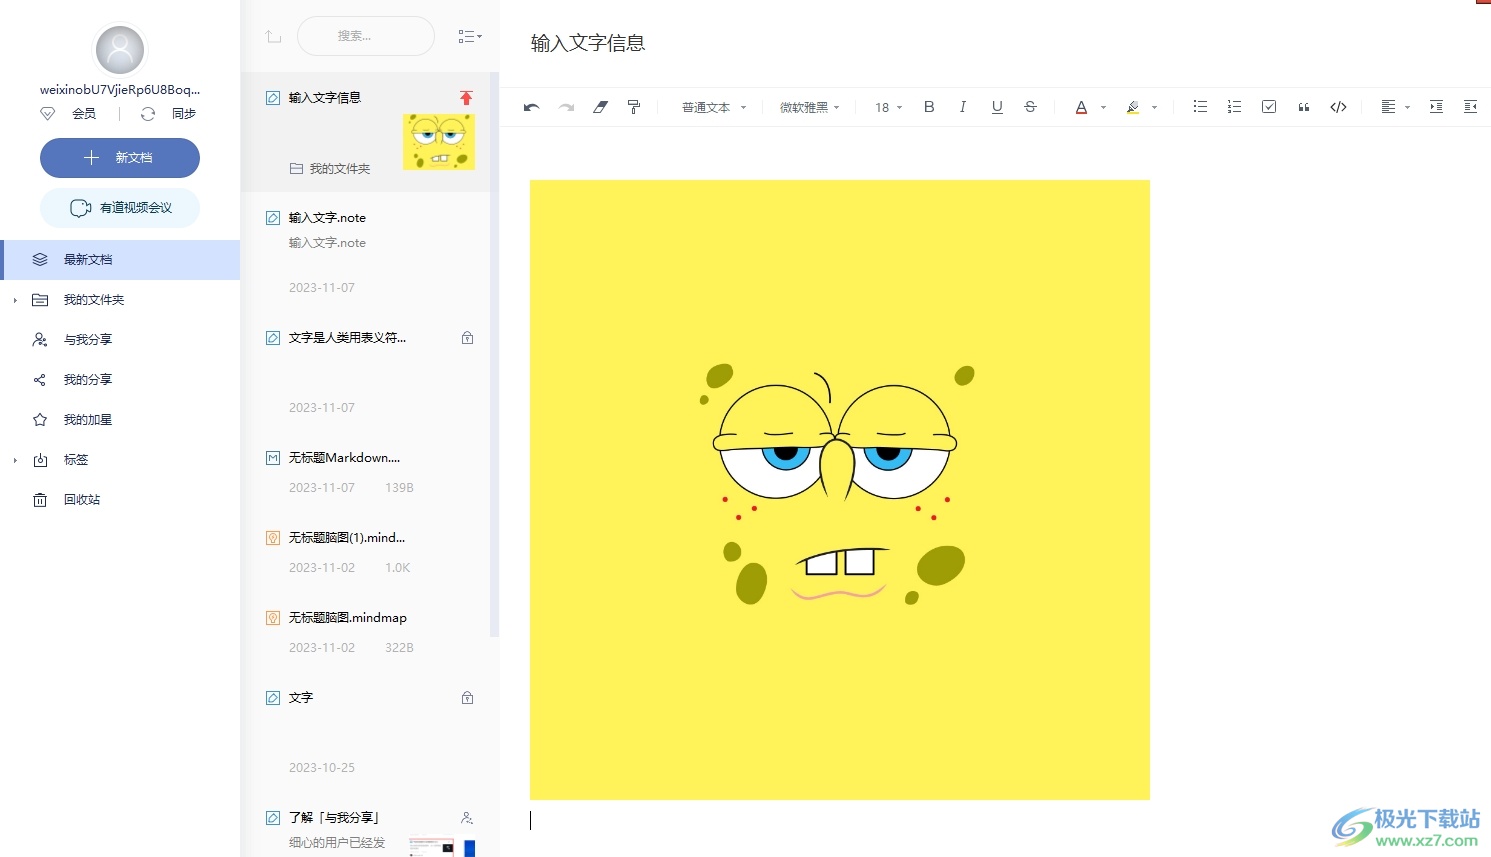Click the note title 输入文字信息
The image size is (1491, 857).
[x=588, y=43]
